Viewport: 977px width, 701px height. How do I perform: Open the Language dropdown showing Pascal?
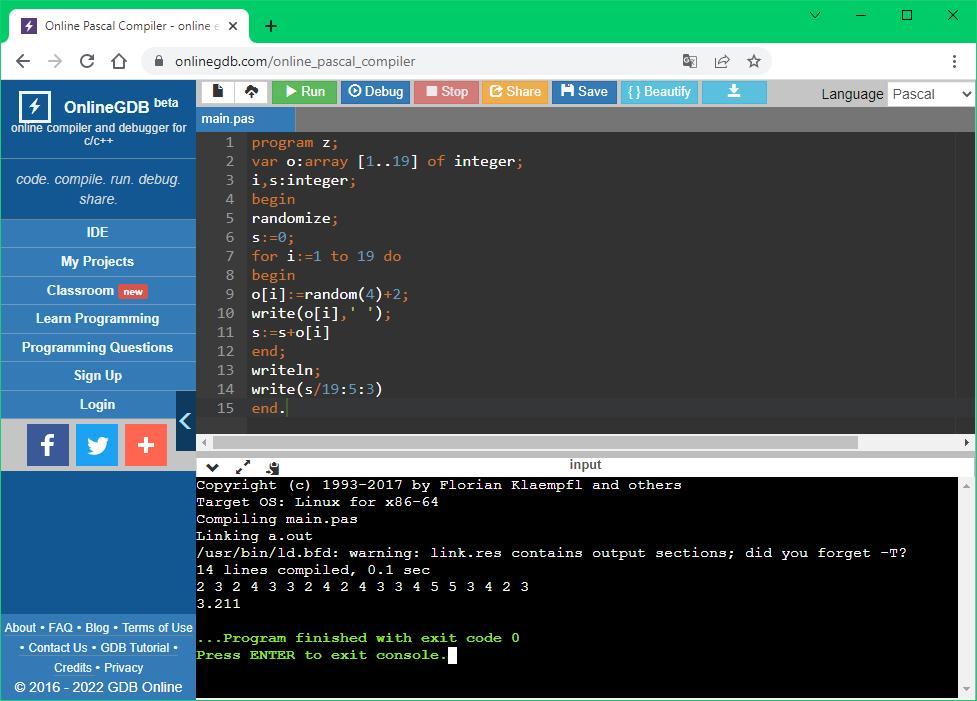931,94
